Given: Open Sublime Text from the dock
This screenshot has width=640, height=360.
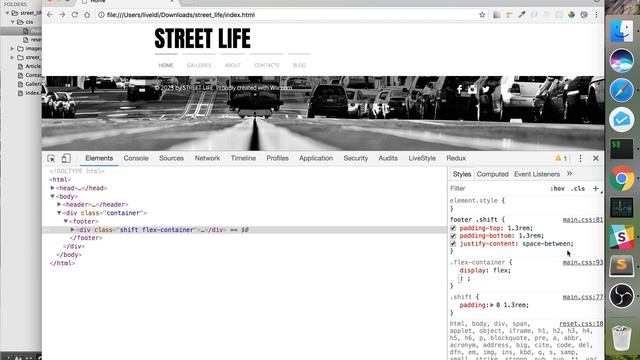Looking at the screenshot, I should coord(622,266).
